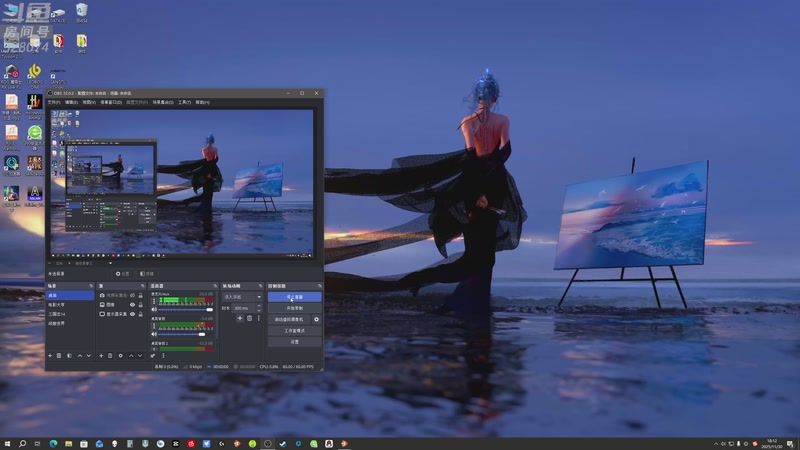Screen dimensions: 800x450
Task: Click the filters button on the source toolbar
Action: [147, 274]
